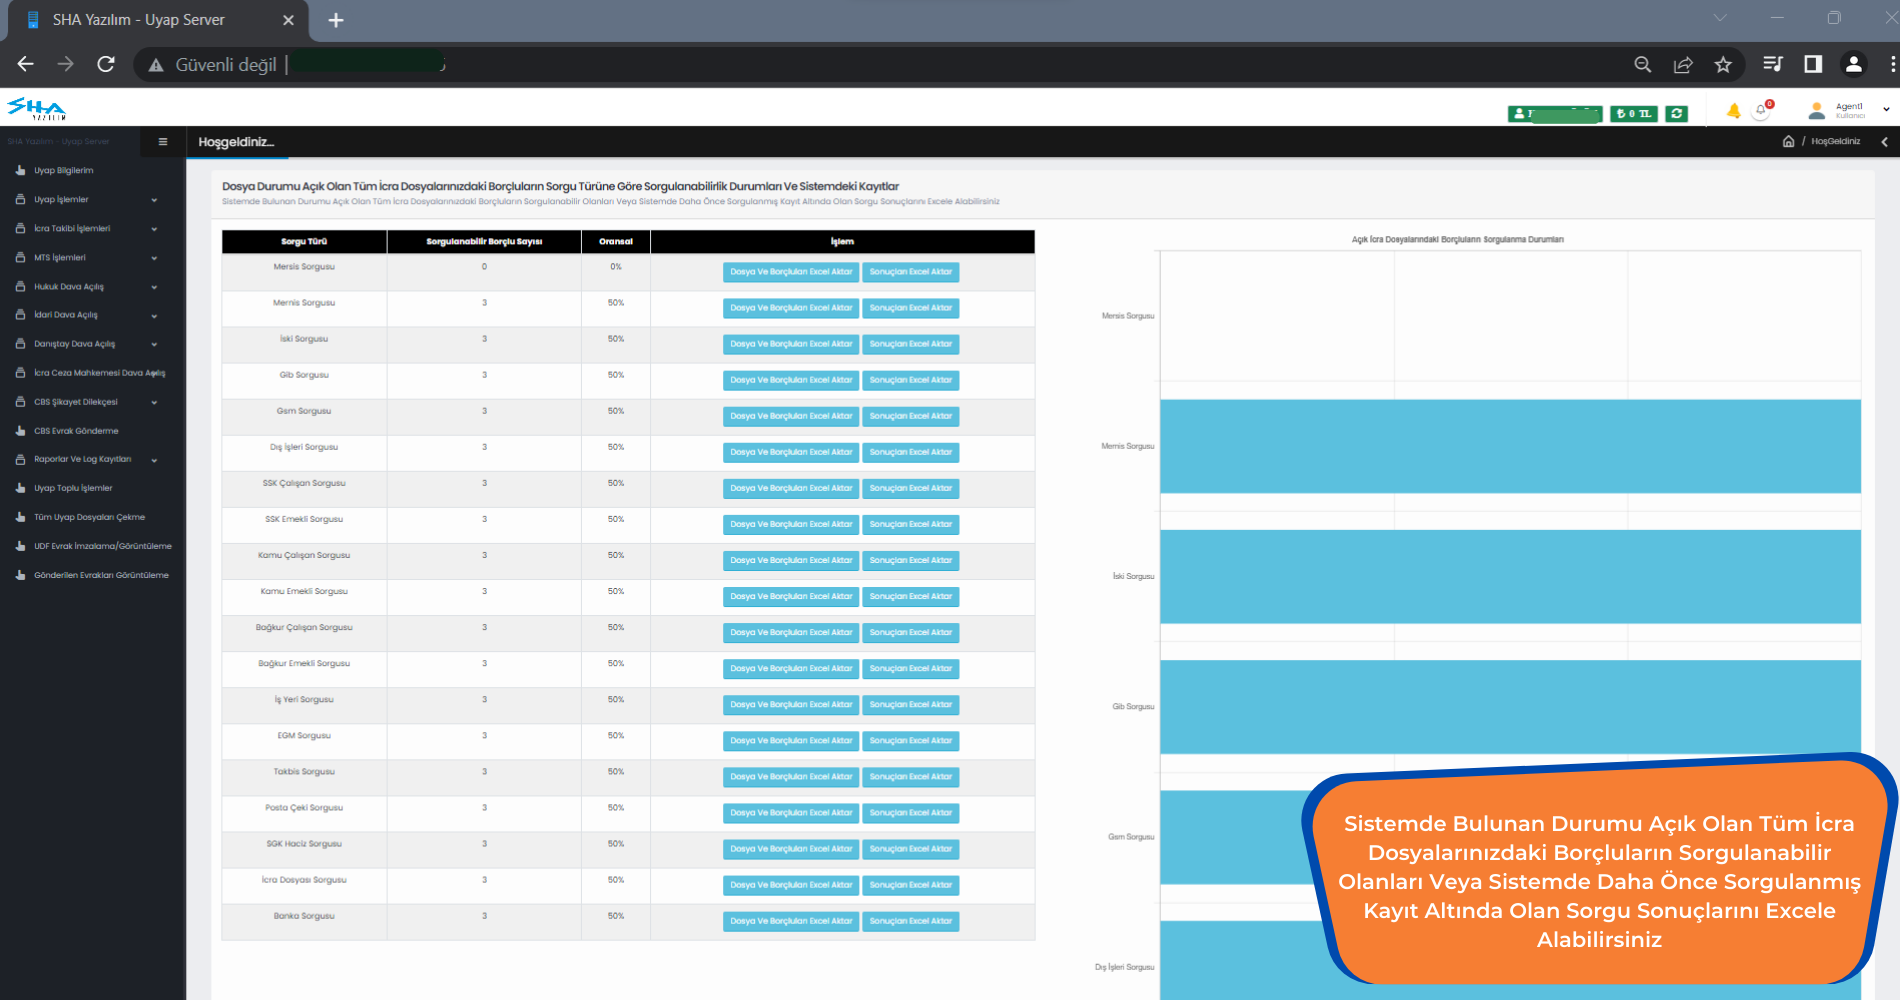
Task: Click the green refresh button
Action: 1677,114
